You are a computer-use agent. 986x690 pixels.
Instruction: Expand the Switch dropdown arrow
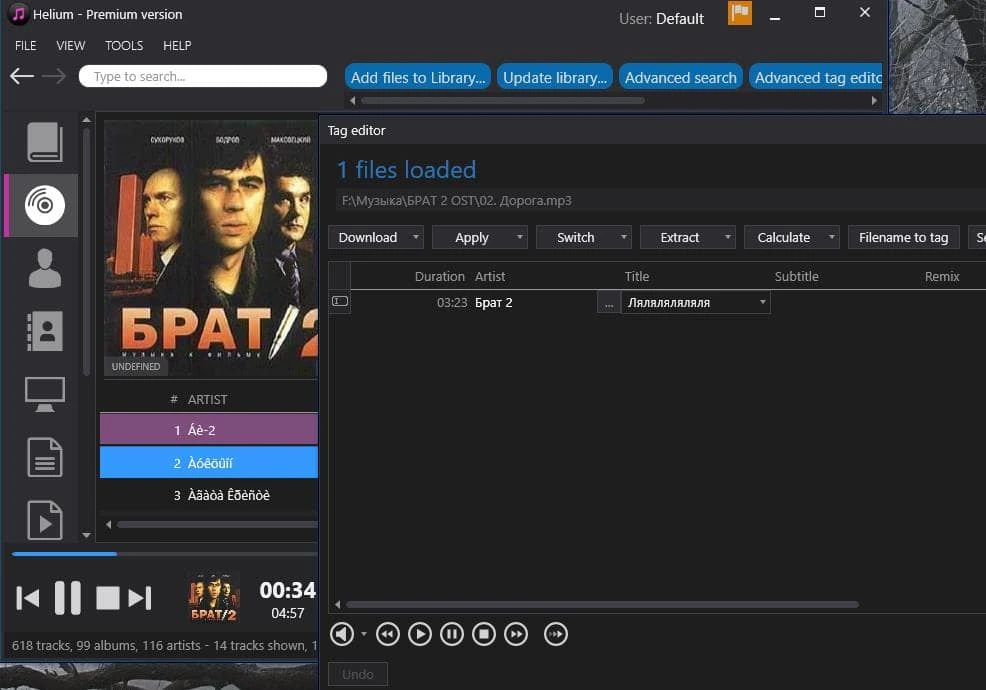(624, 237)
